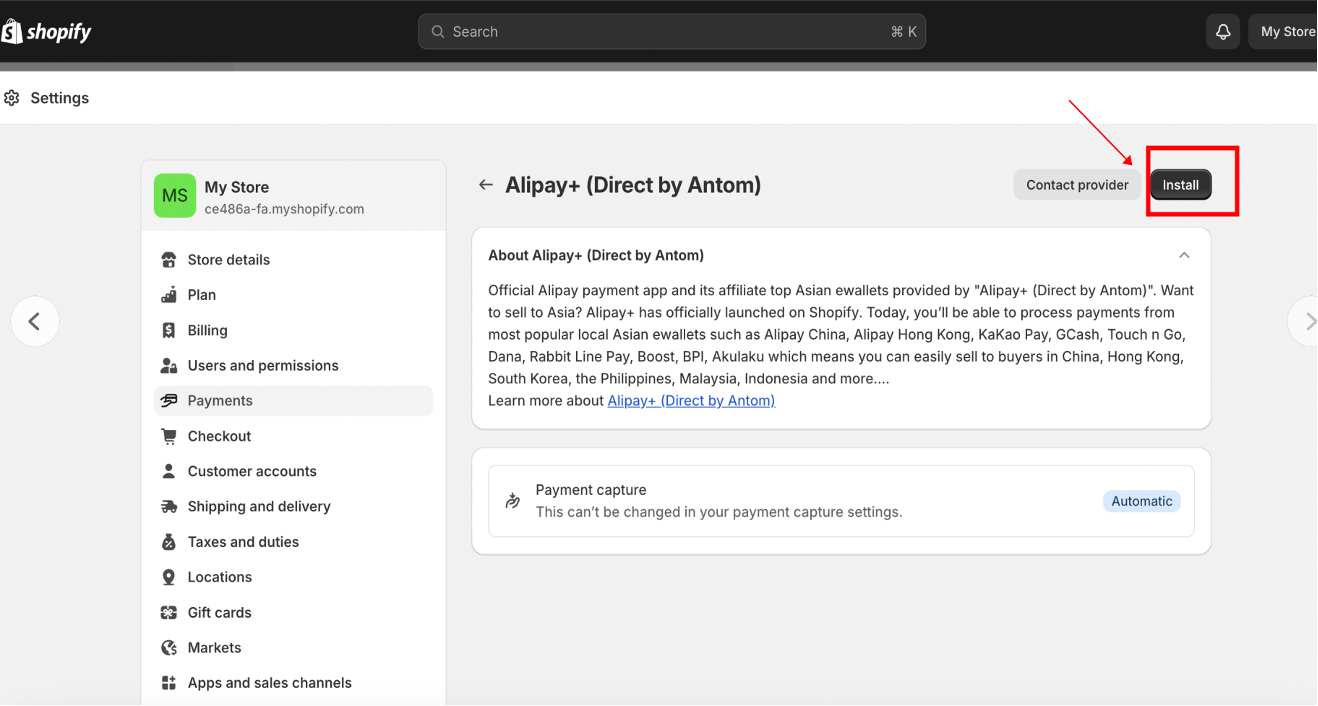Open Taxes and duties settings
The height and width of the screenshot is (706, 1318).
243,542
